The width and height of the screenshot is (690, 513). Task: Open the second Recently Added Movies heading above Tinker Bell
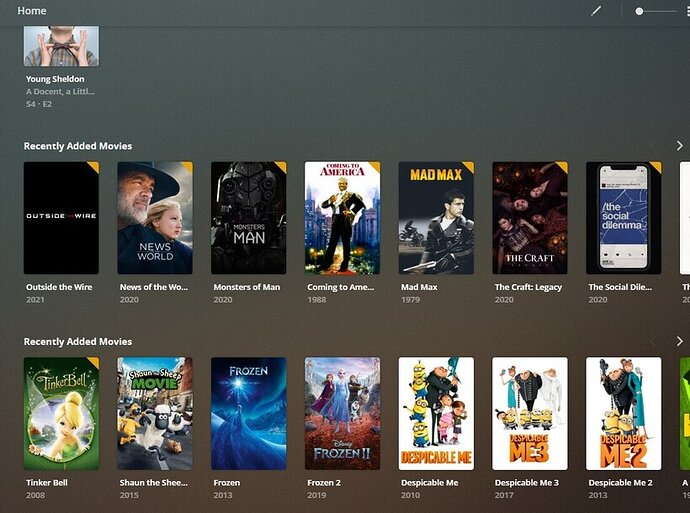78,341
